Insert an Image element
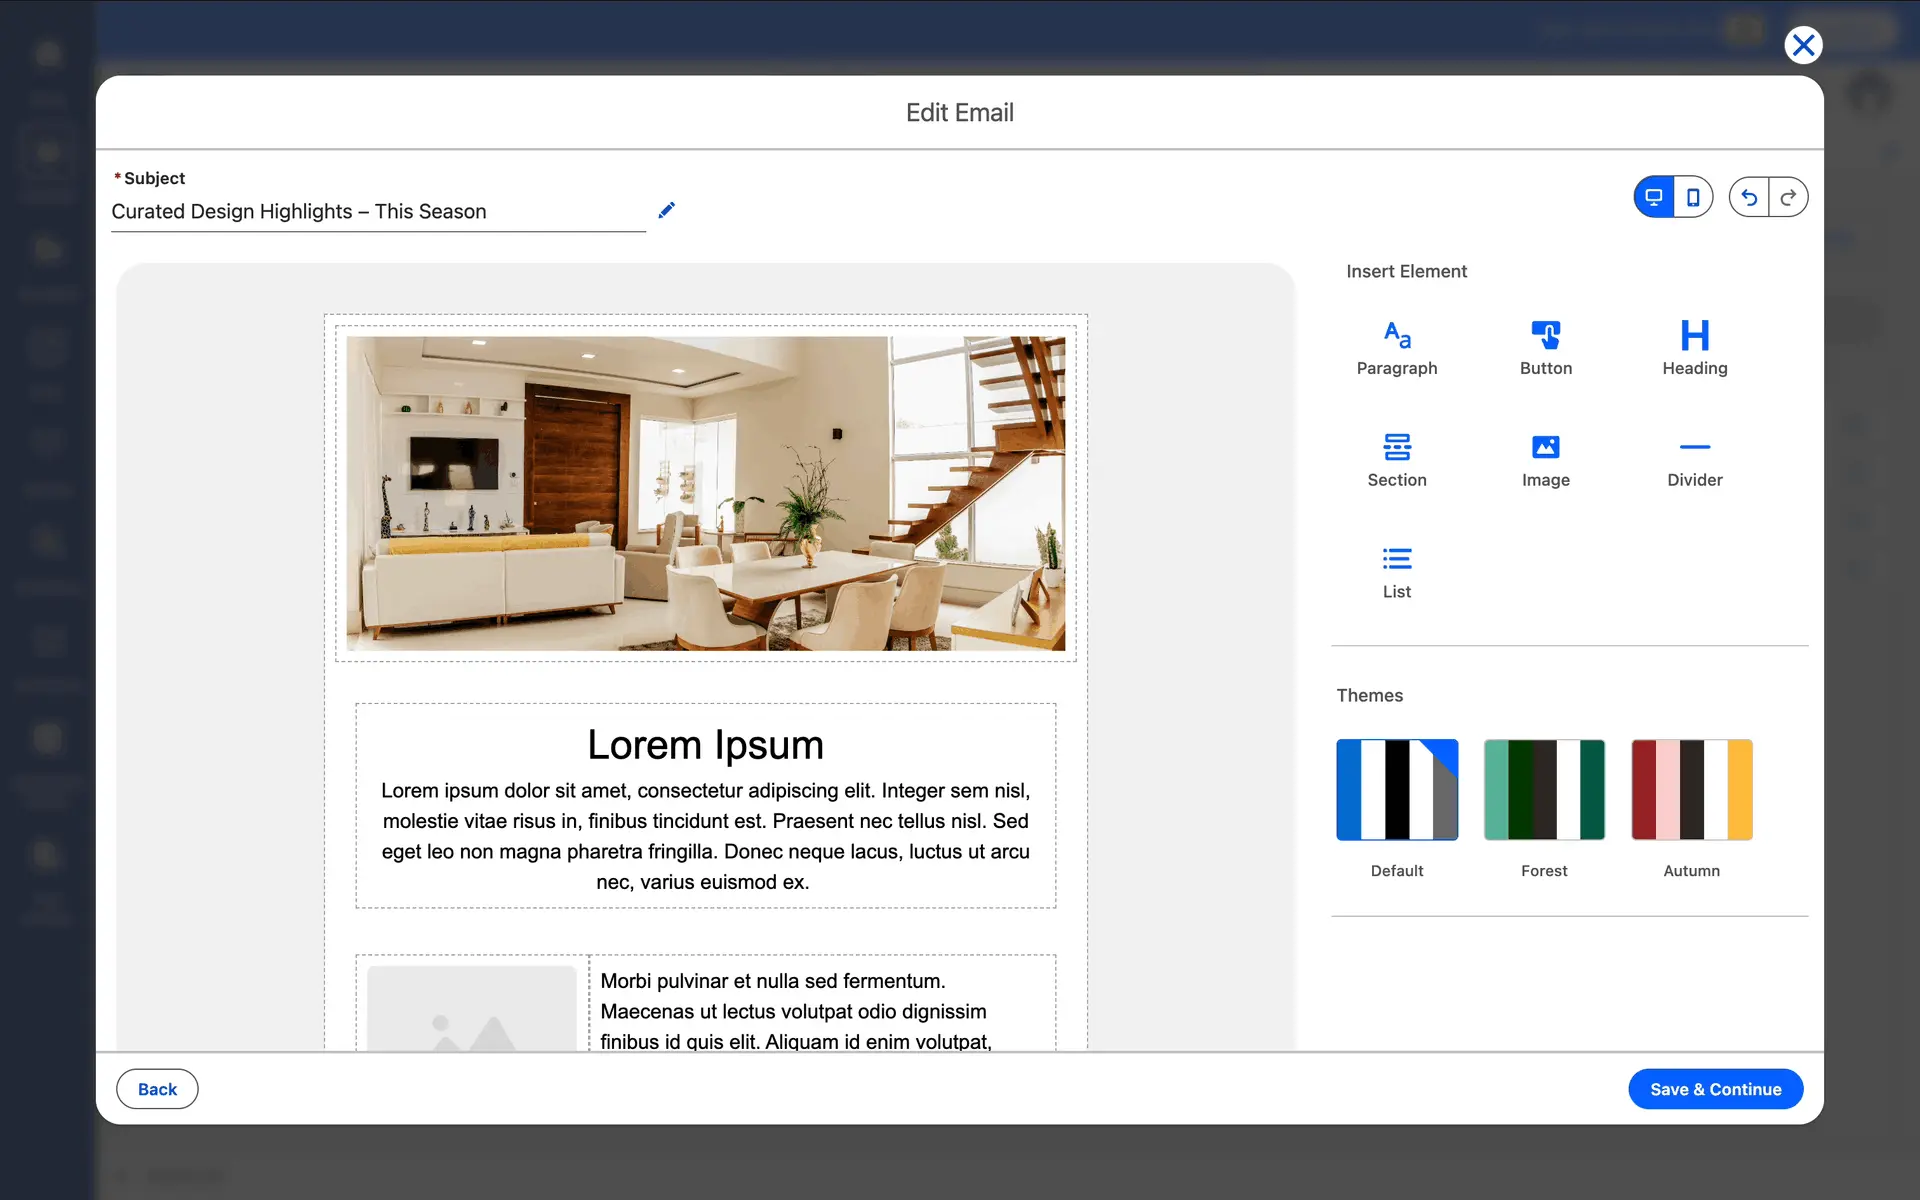This screenshot has width=1920, height=1200. coord(1545,459)
